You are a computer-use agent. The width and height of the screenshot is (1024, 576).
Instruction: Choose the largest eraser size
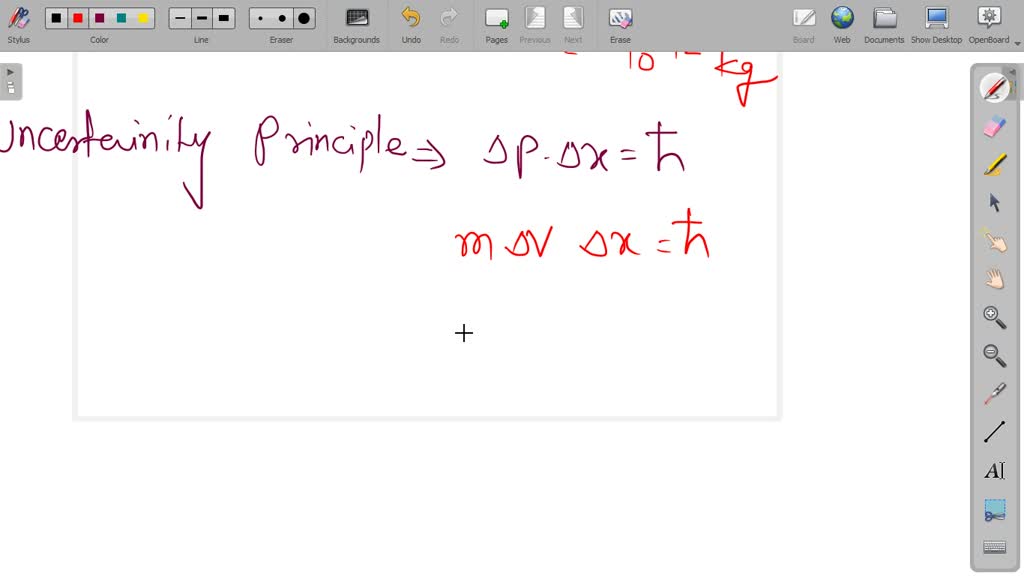302,17
